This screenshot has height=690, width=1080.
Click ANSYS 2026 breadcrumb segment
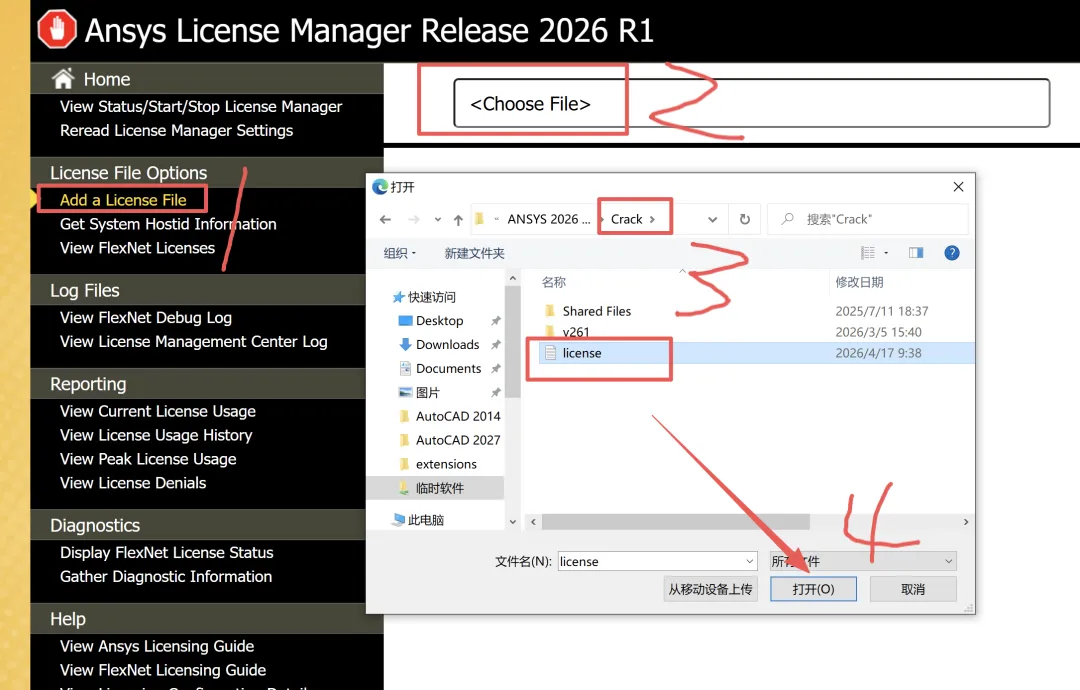click(549, 219)
